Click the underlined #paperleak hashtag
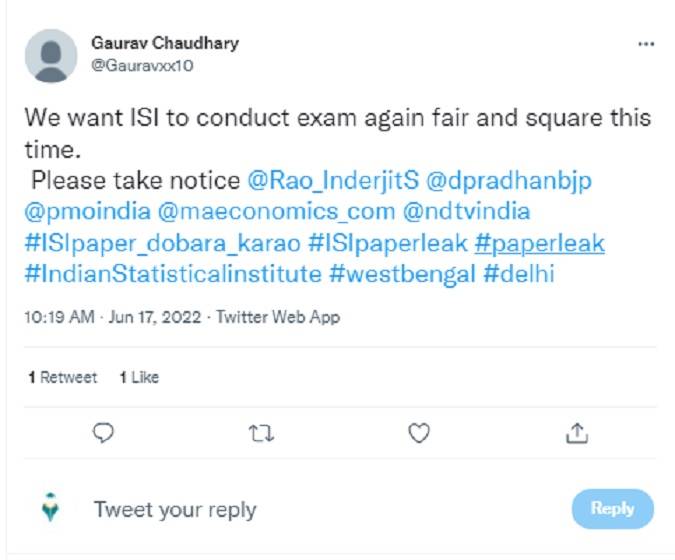This screenshot has width=675, height=560. tap(540, 243)
